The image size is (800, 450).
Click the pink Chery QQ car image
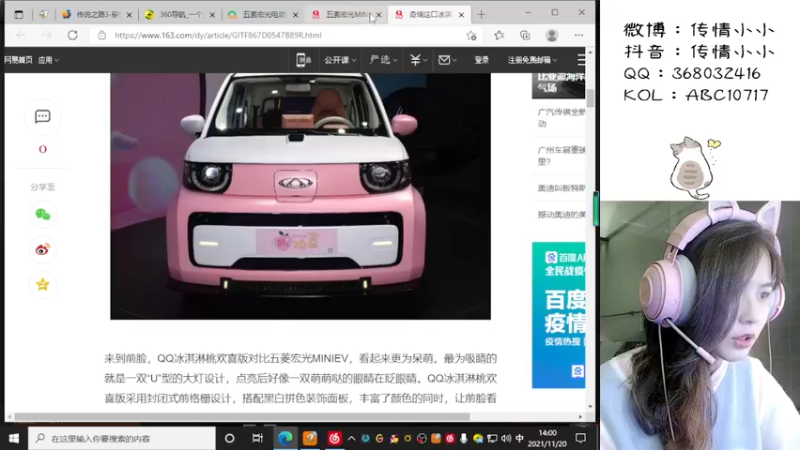(301, 196)
